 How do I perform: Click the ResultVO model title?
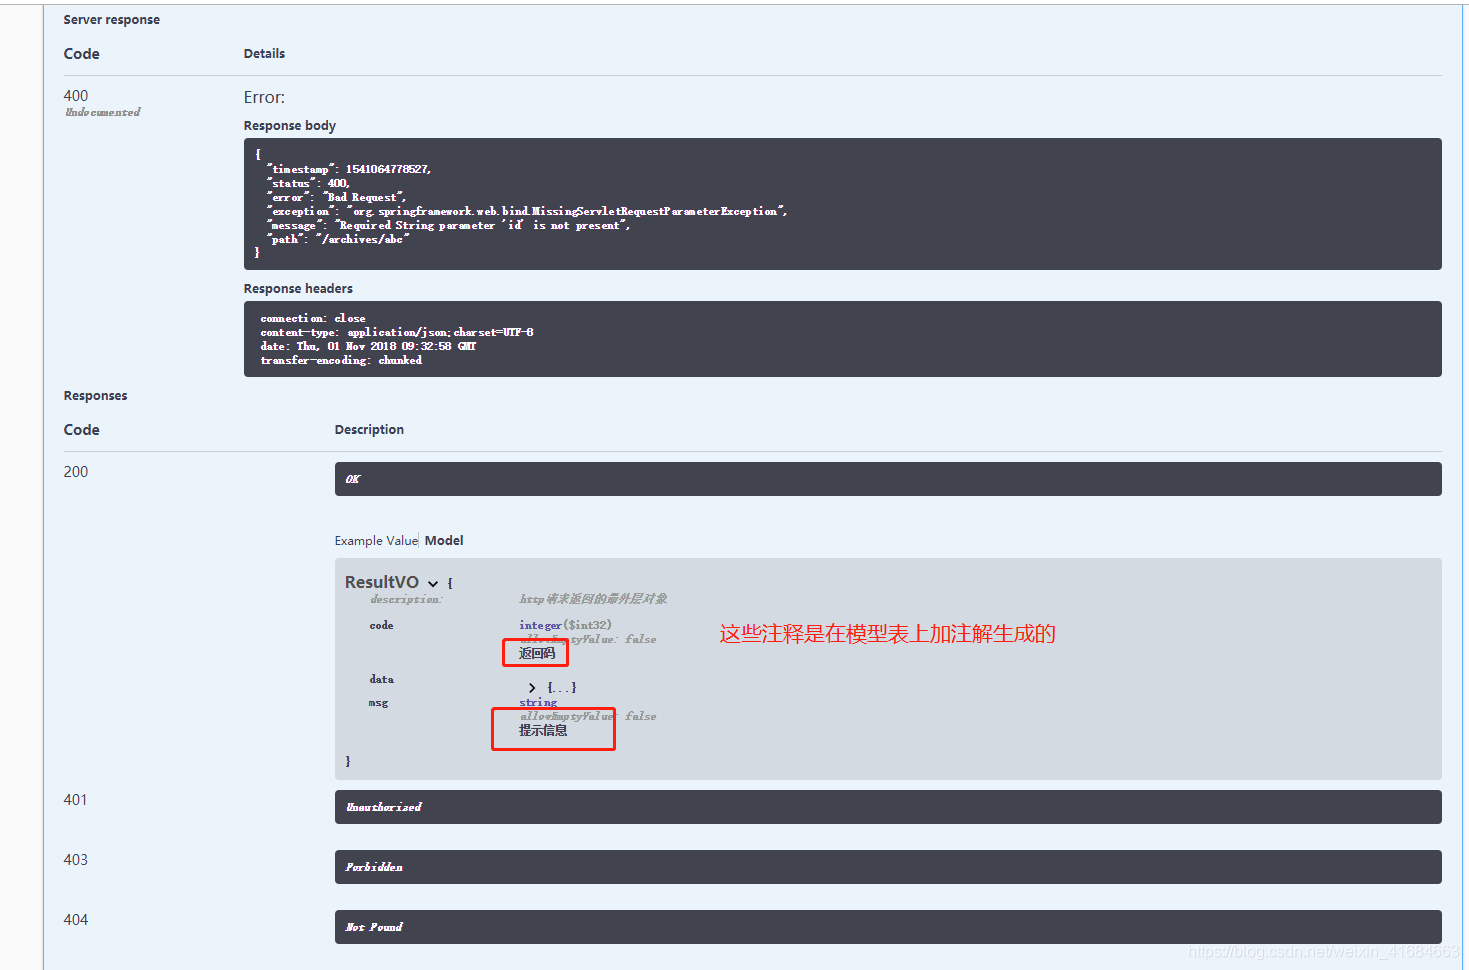click(382, 582)
